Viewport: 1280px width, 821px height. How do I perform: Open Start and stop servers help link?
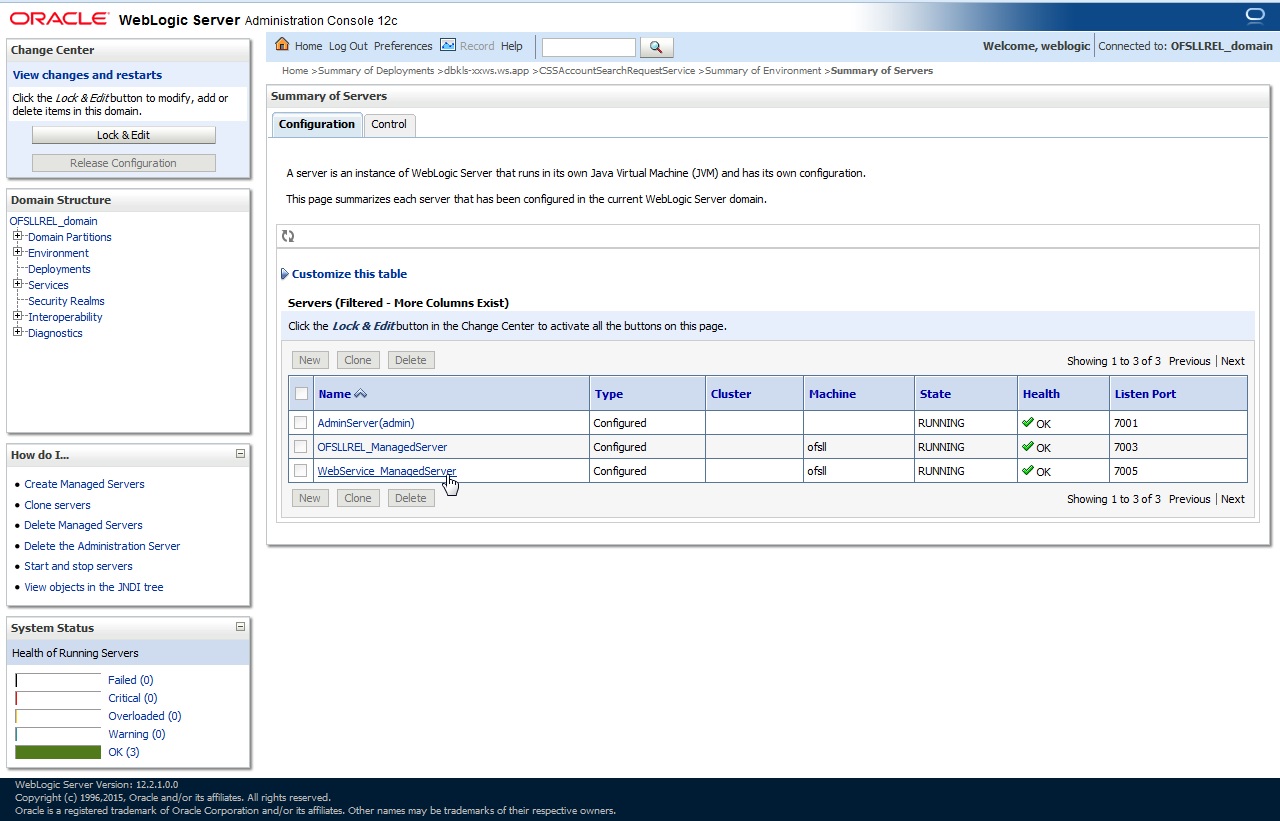(x=78, y=566)
